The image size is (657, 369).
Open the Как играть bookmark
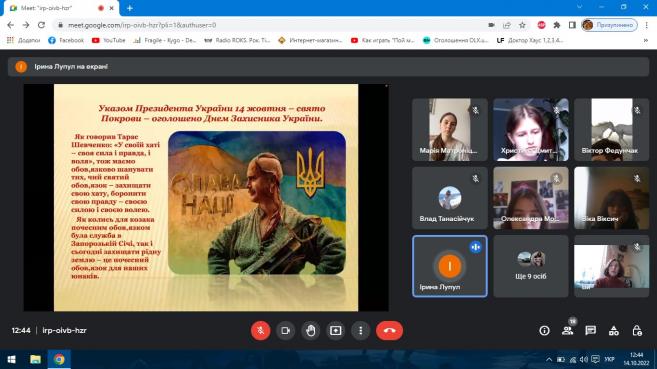[x=383, y=40]
